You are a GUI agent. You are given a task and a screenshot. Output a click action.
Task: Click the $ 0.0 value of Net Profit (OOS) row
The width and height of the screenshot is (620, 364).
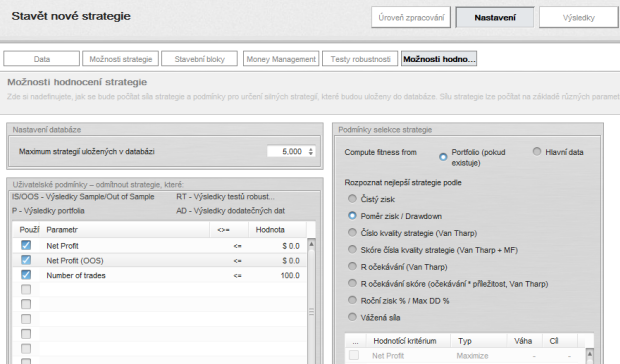coord(291,261)
